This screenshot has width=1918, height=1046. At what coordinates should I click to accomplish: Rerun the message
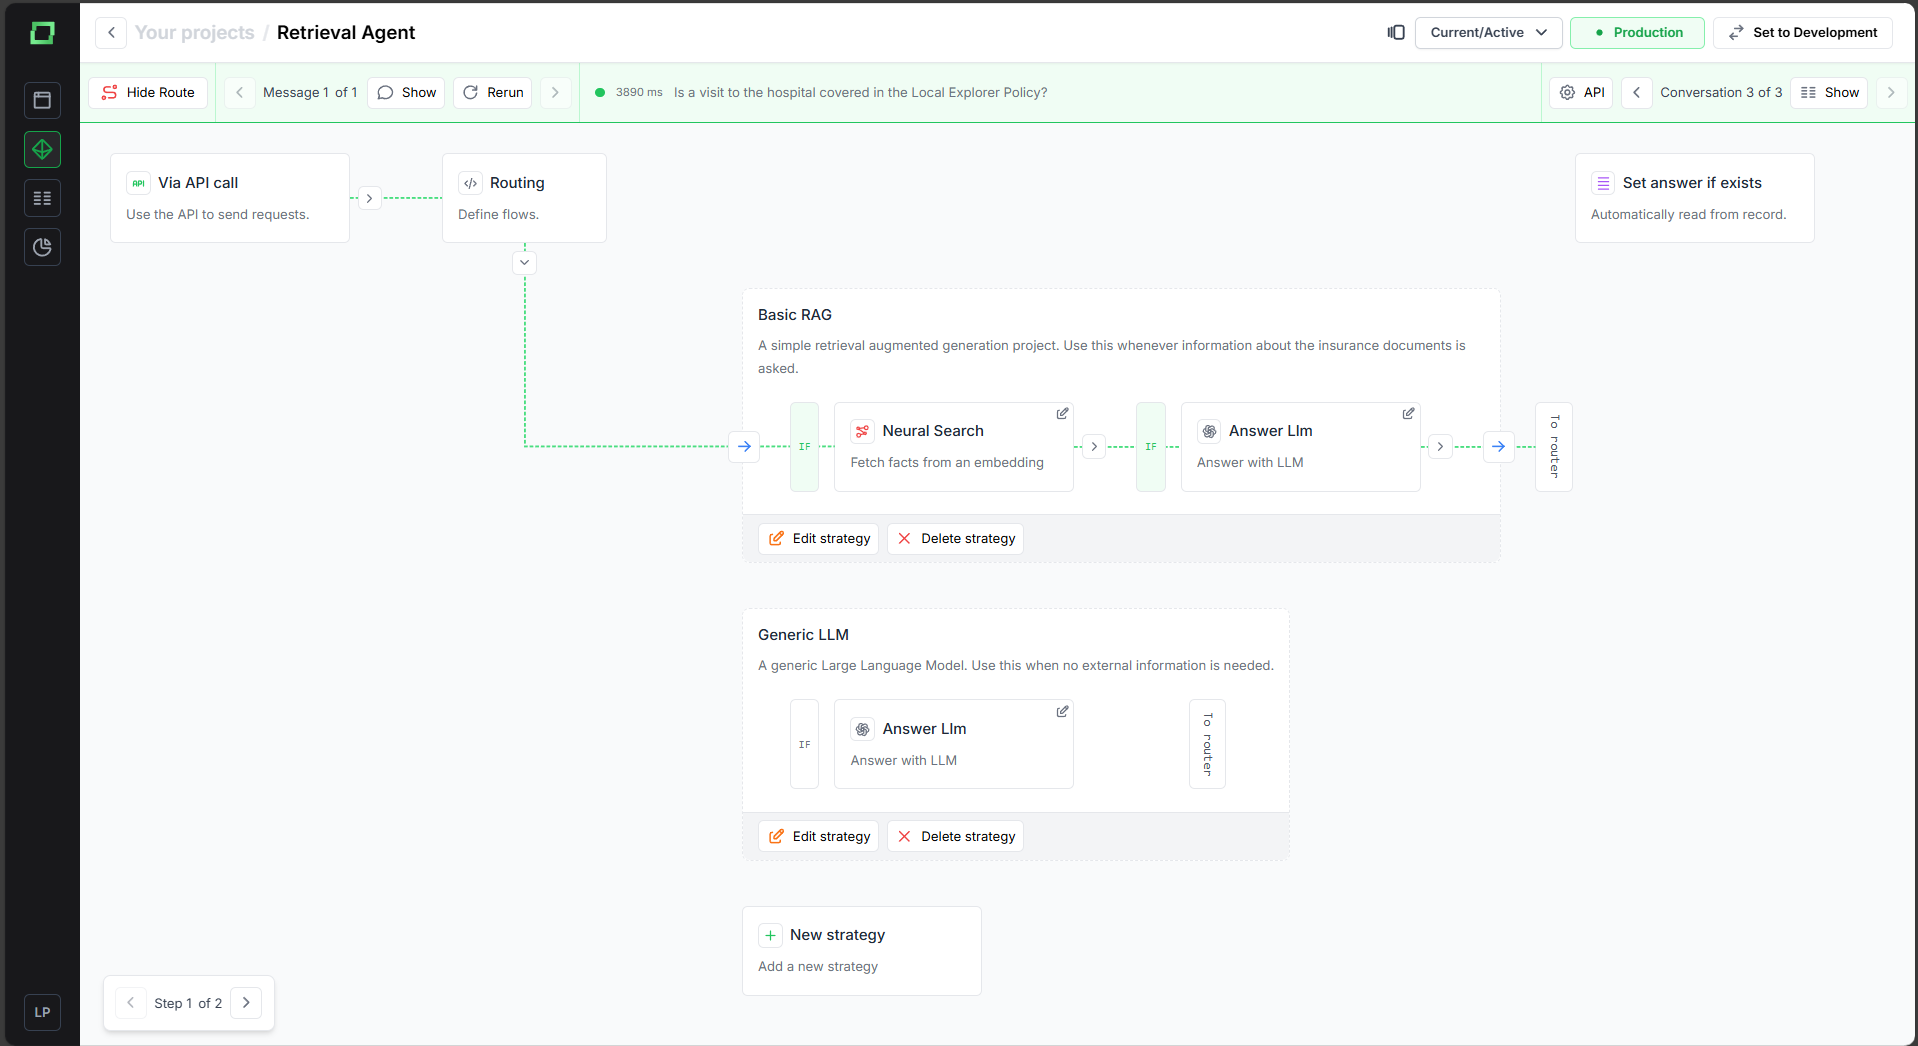[493, 92]
